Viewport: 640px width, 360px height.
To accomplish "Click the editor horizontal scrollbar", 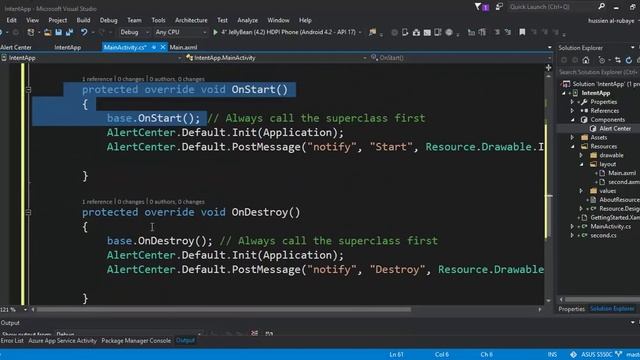I will (x=224, y=310).
